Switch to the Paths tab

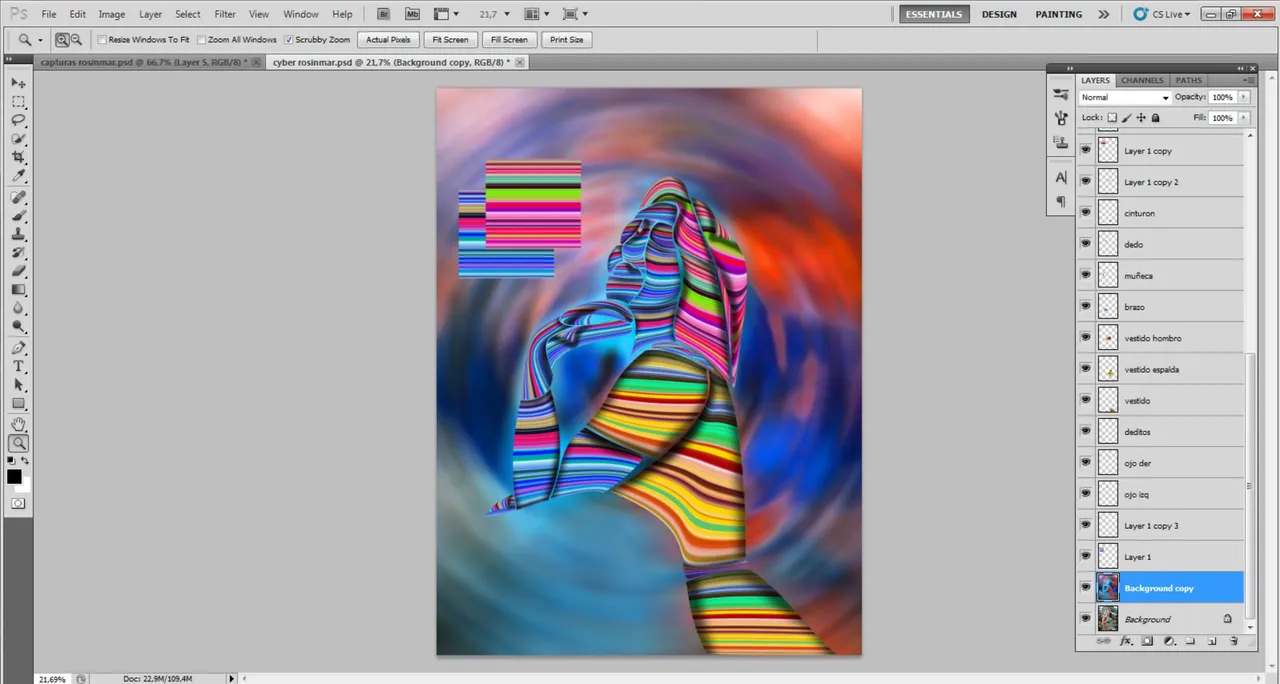coord(1188,80)
